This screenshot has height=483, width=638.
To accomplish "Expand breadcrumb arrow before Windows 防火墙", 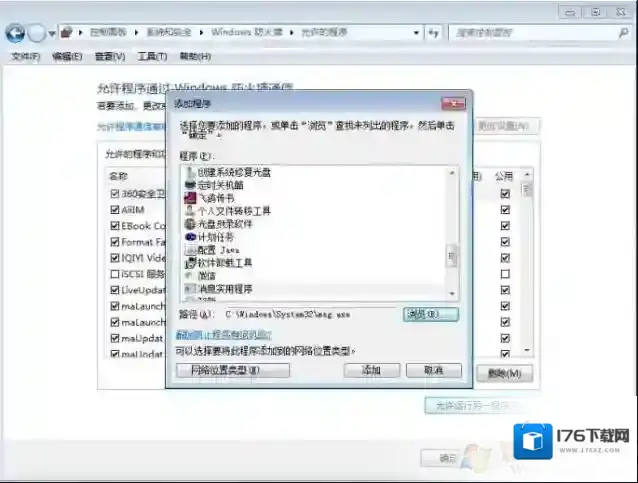I will (201, 33).
